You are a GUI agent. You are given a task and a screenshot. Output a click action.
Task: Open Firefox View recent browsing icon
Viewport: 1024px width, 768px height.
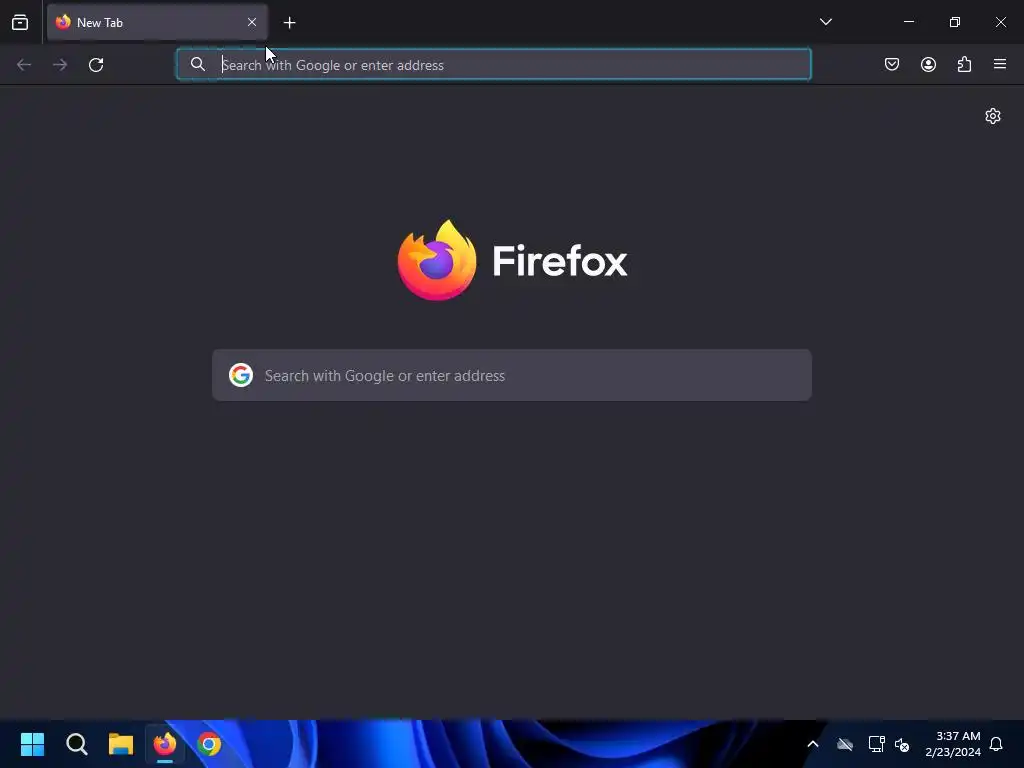coord(20,22)
